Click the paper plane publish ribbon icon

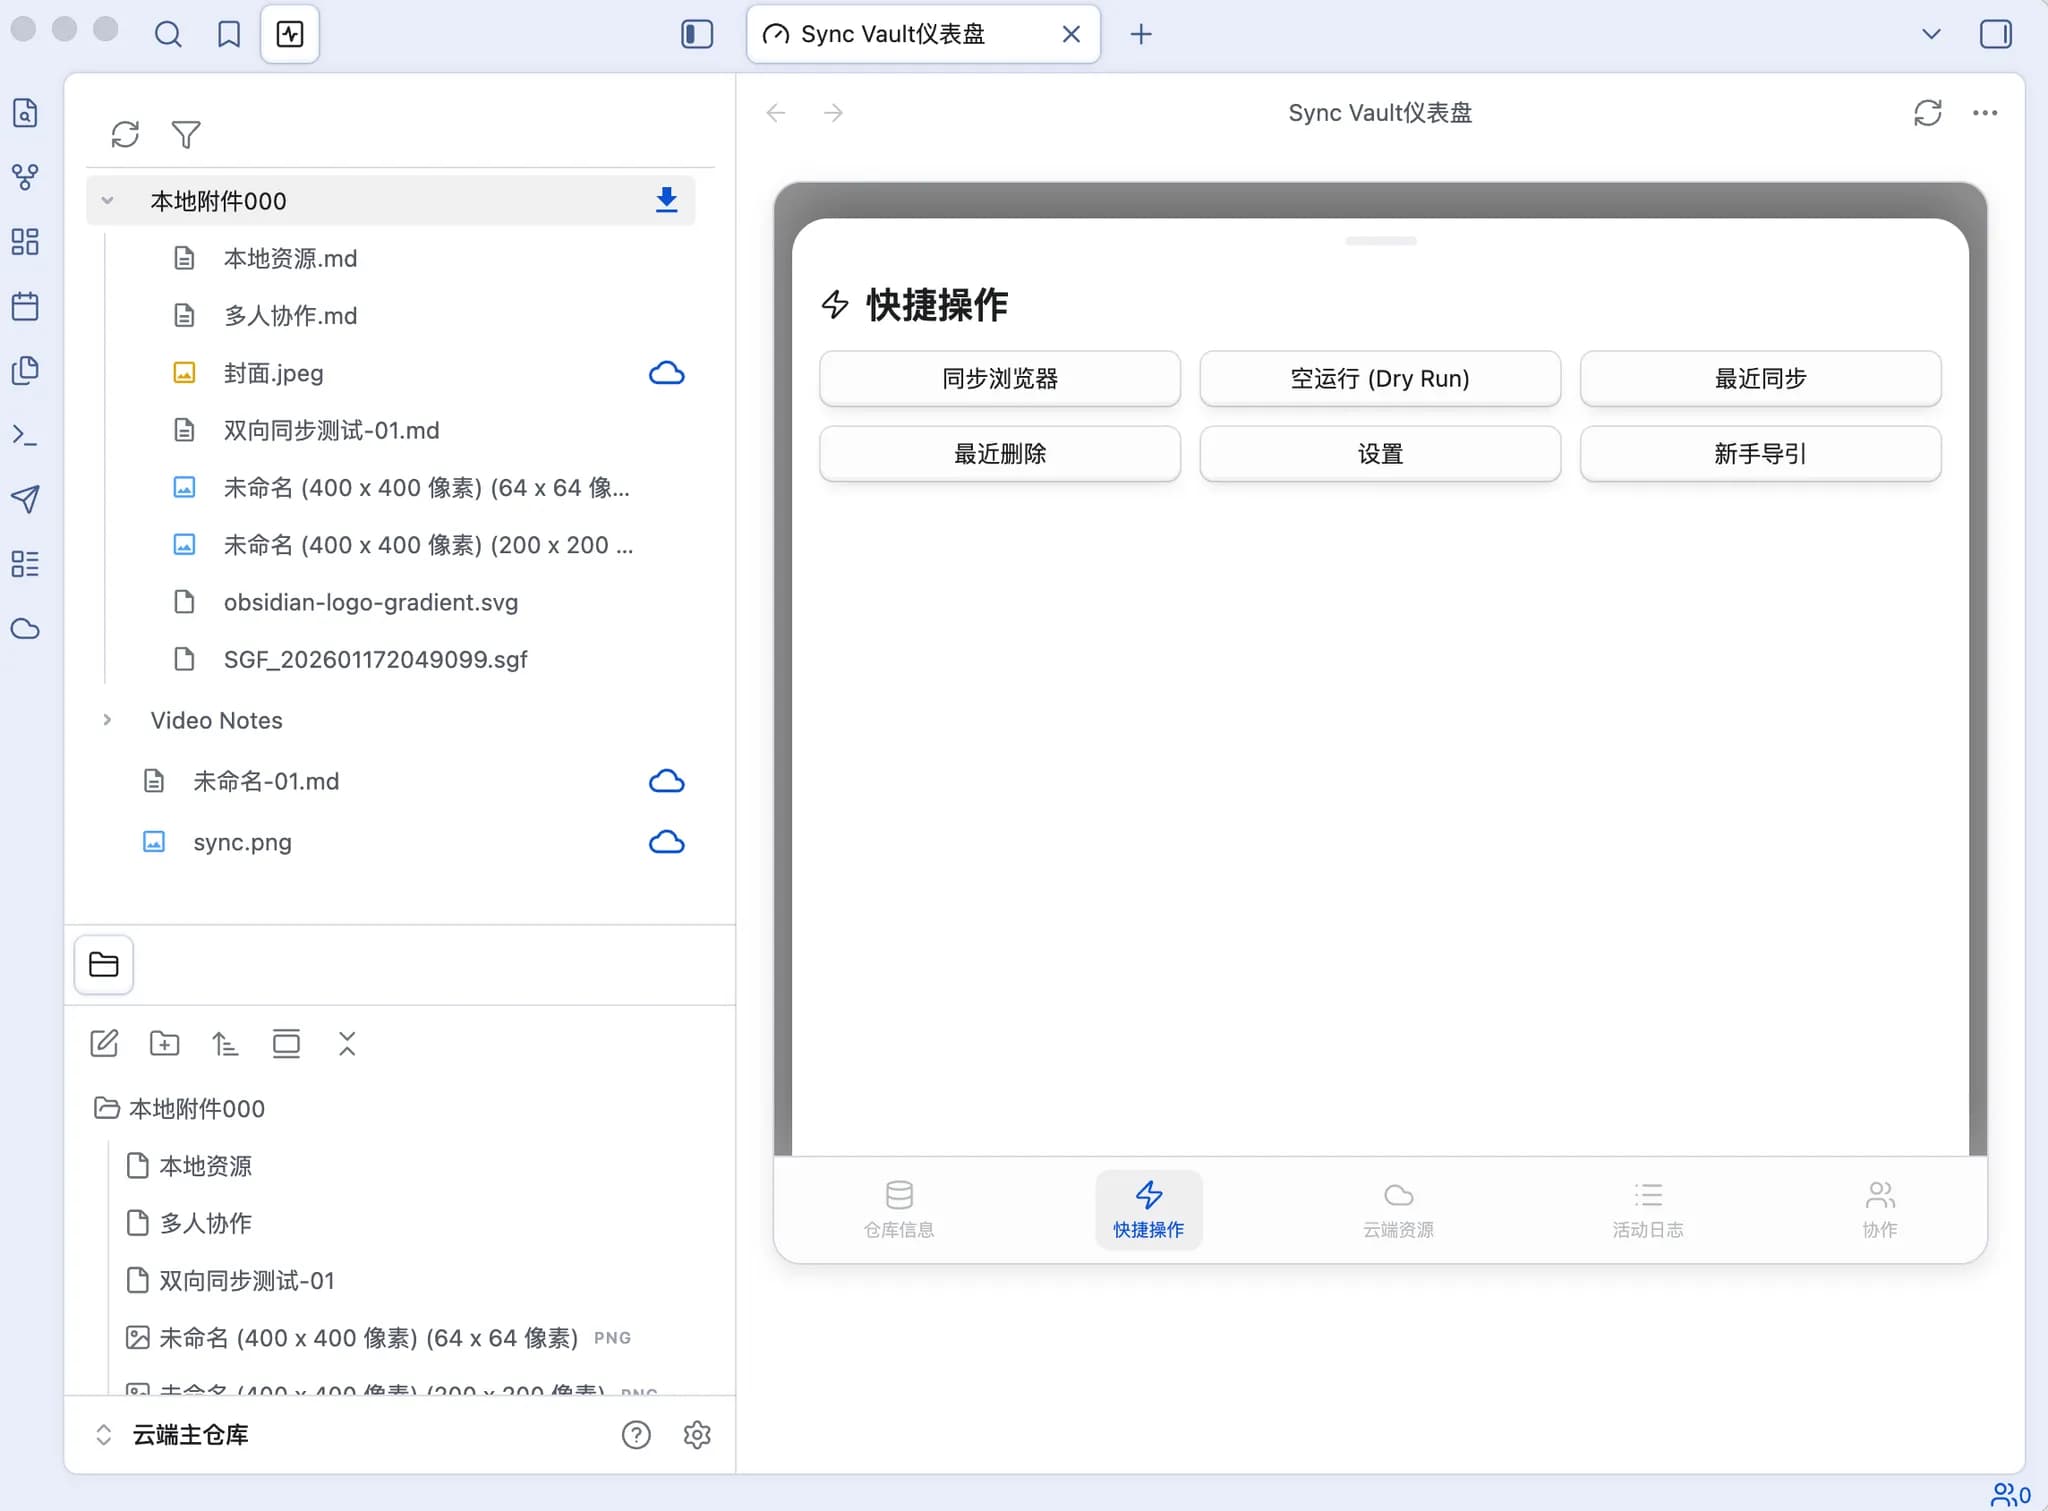point(25,499)
